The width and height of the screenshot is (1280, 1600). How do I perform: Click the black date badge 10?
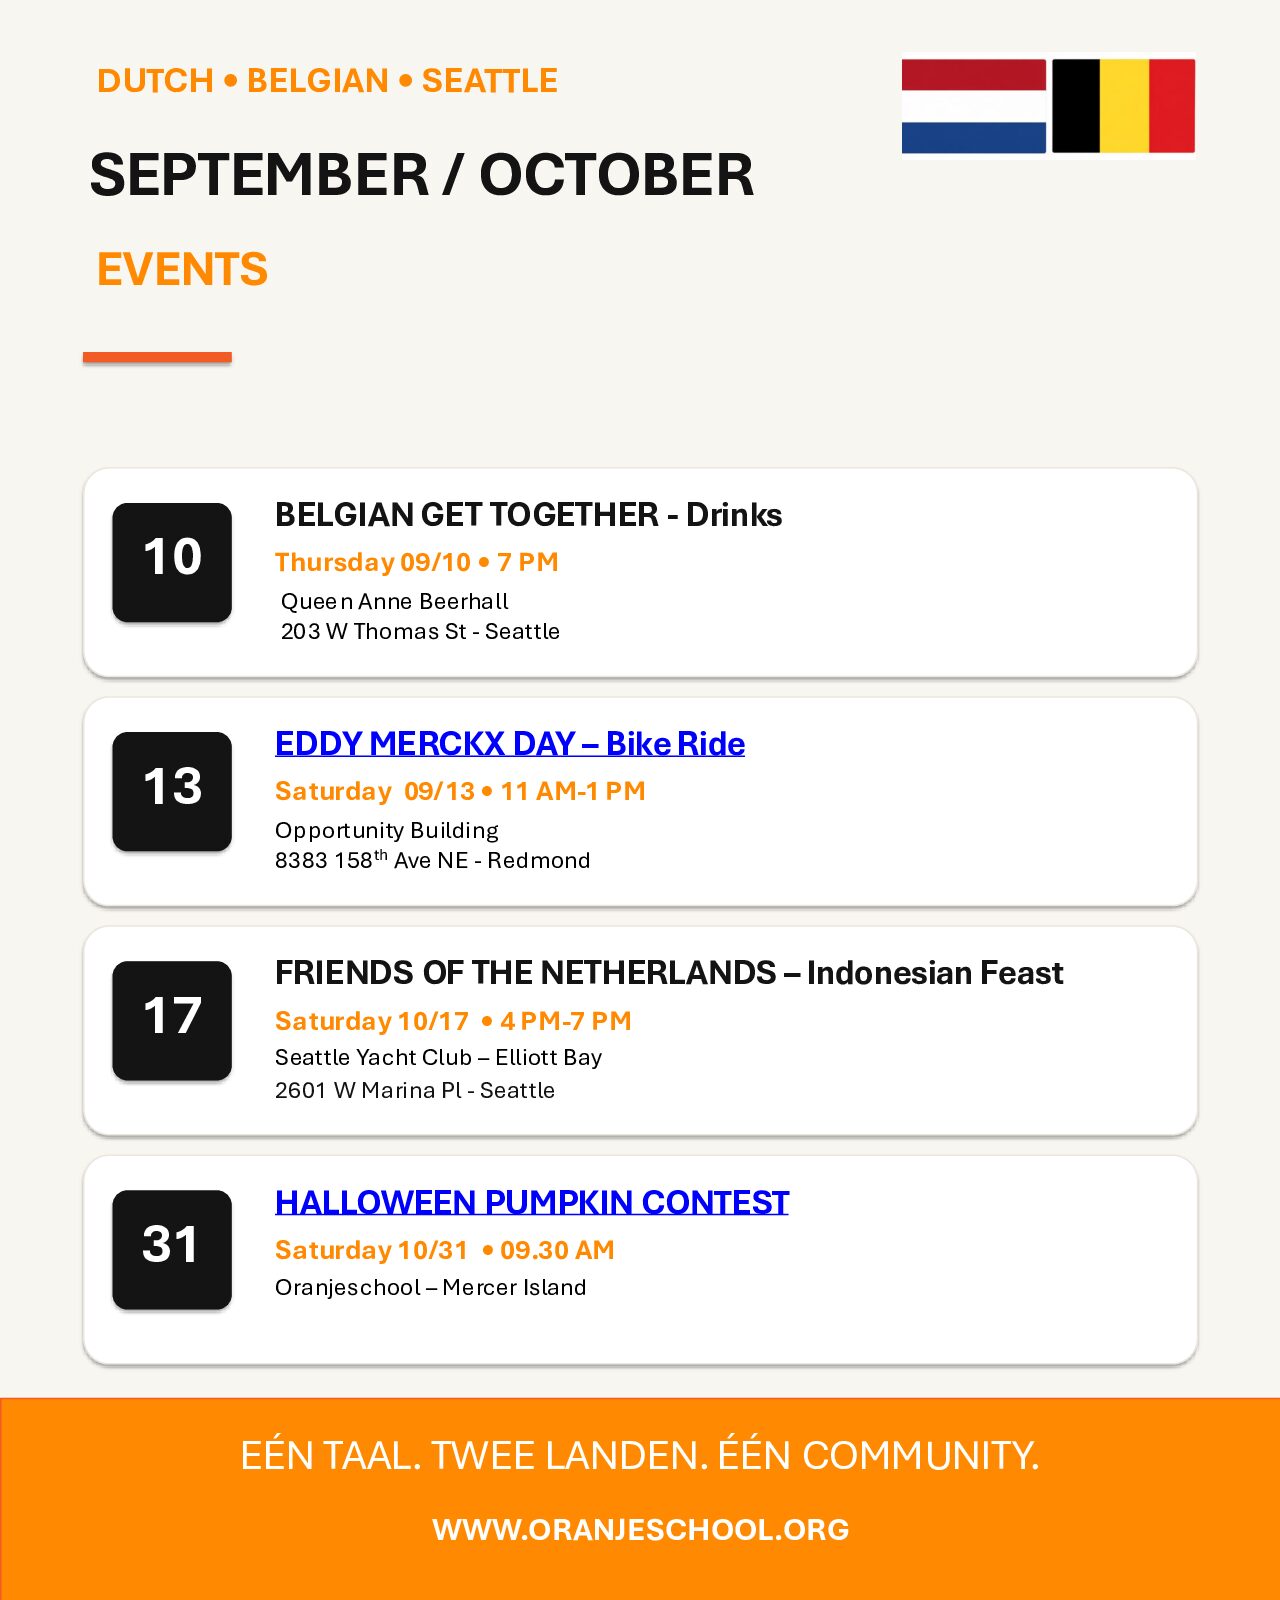click(172, 562)
